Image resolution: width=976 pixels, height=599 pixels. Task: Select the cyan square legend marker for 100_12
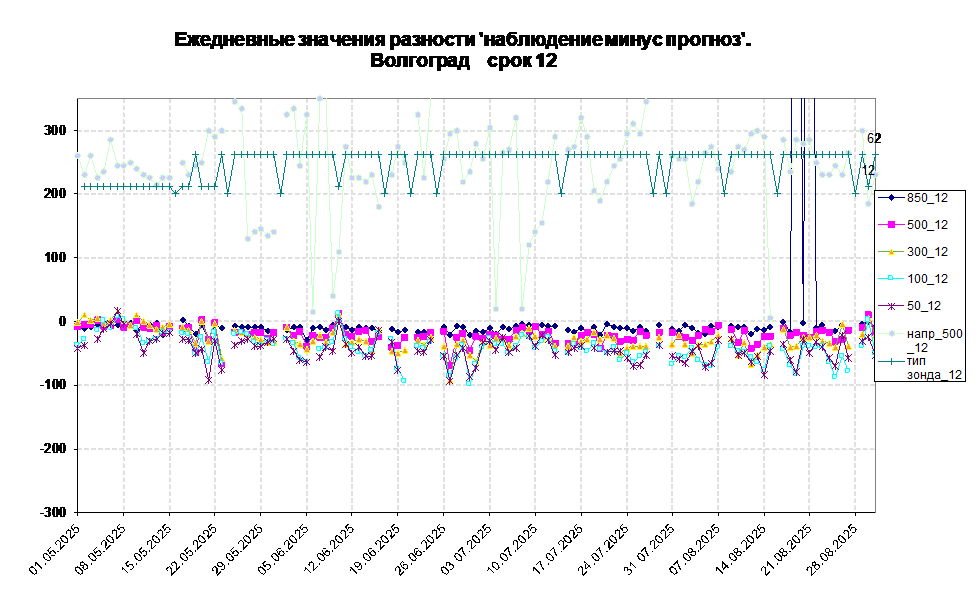coord(890,279)
